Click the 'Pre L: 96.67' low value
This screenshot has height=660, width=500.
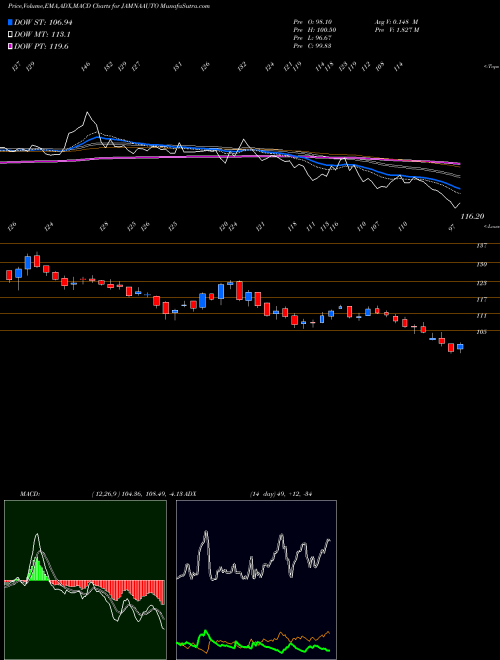click(312, 38)
